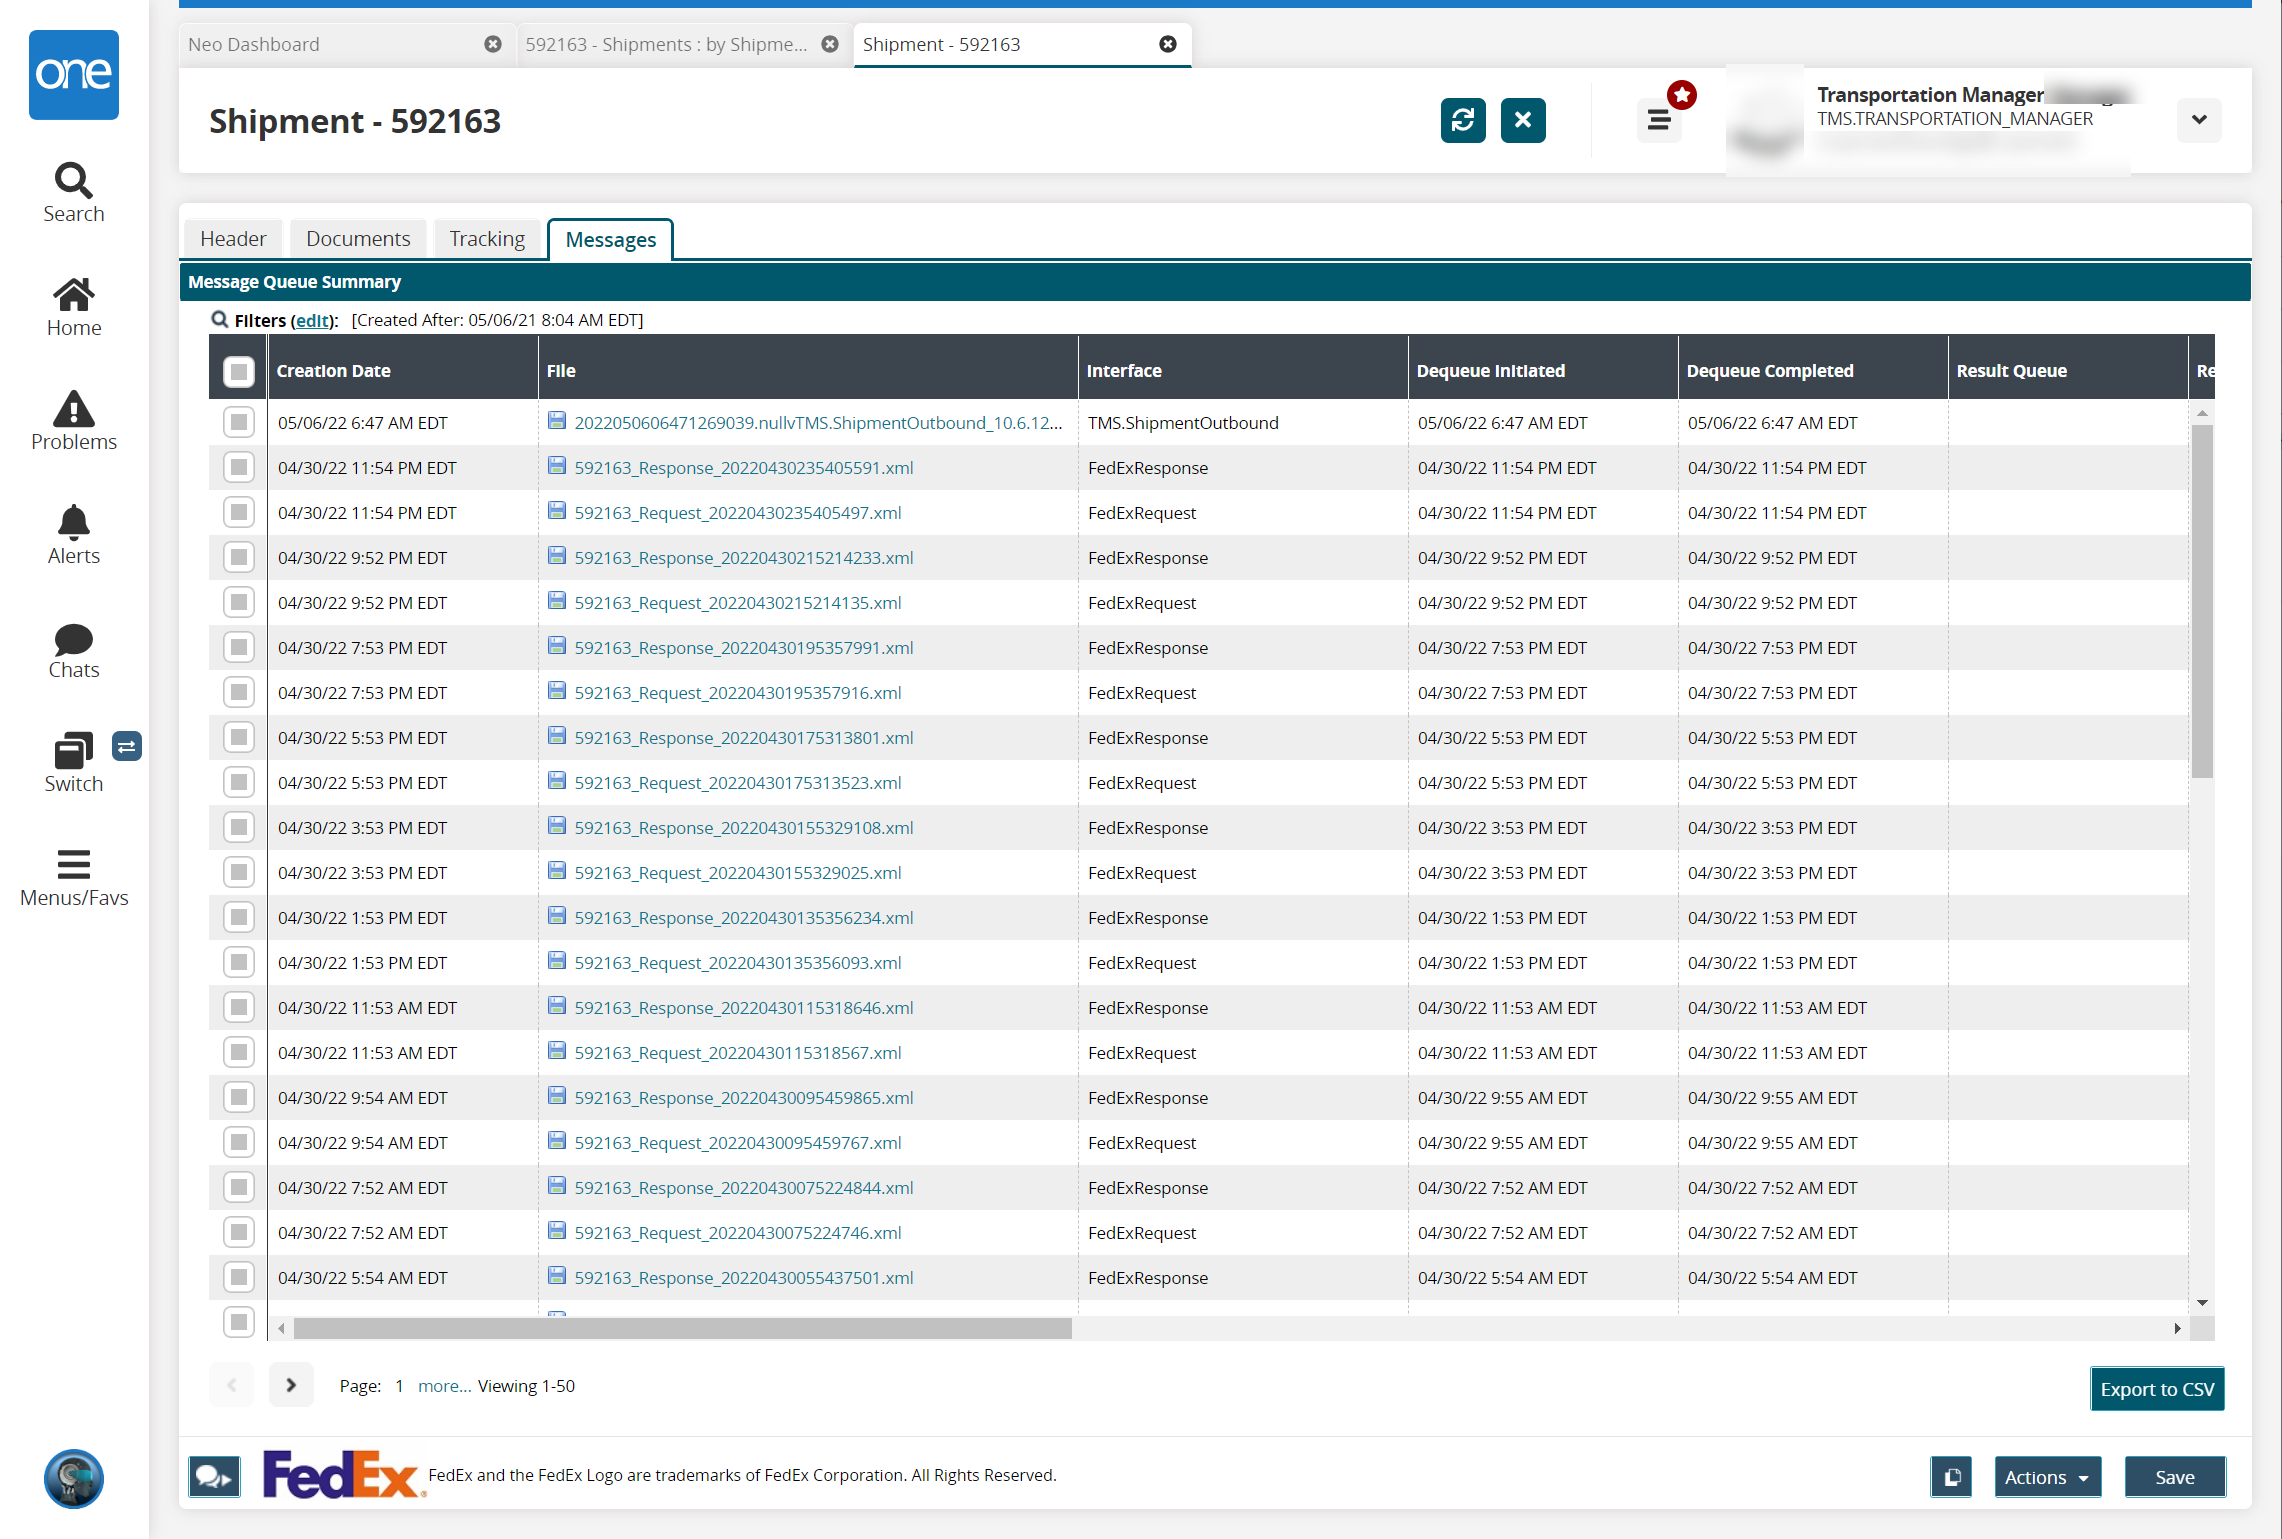Image resolution: width=2282 pixels, height=1539 pixels.
Task: Check the row for 05/06/22 6:47 AM EDT
Action: [238, 422]
